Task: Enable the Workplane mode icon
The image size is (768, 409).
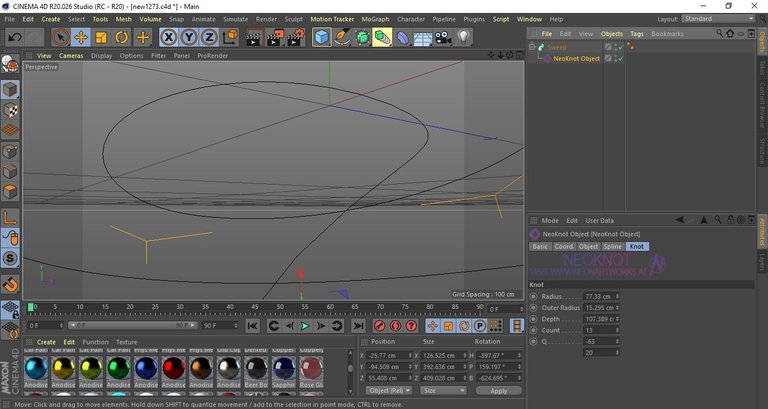Action: click(10, 131)
